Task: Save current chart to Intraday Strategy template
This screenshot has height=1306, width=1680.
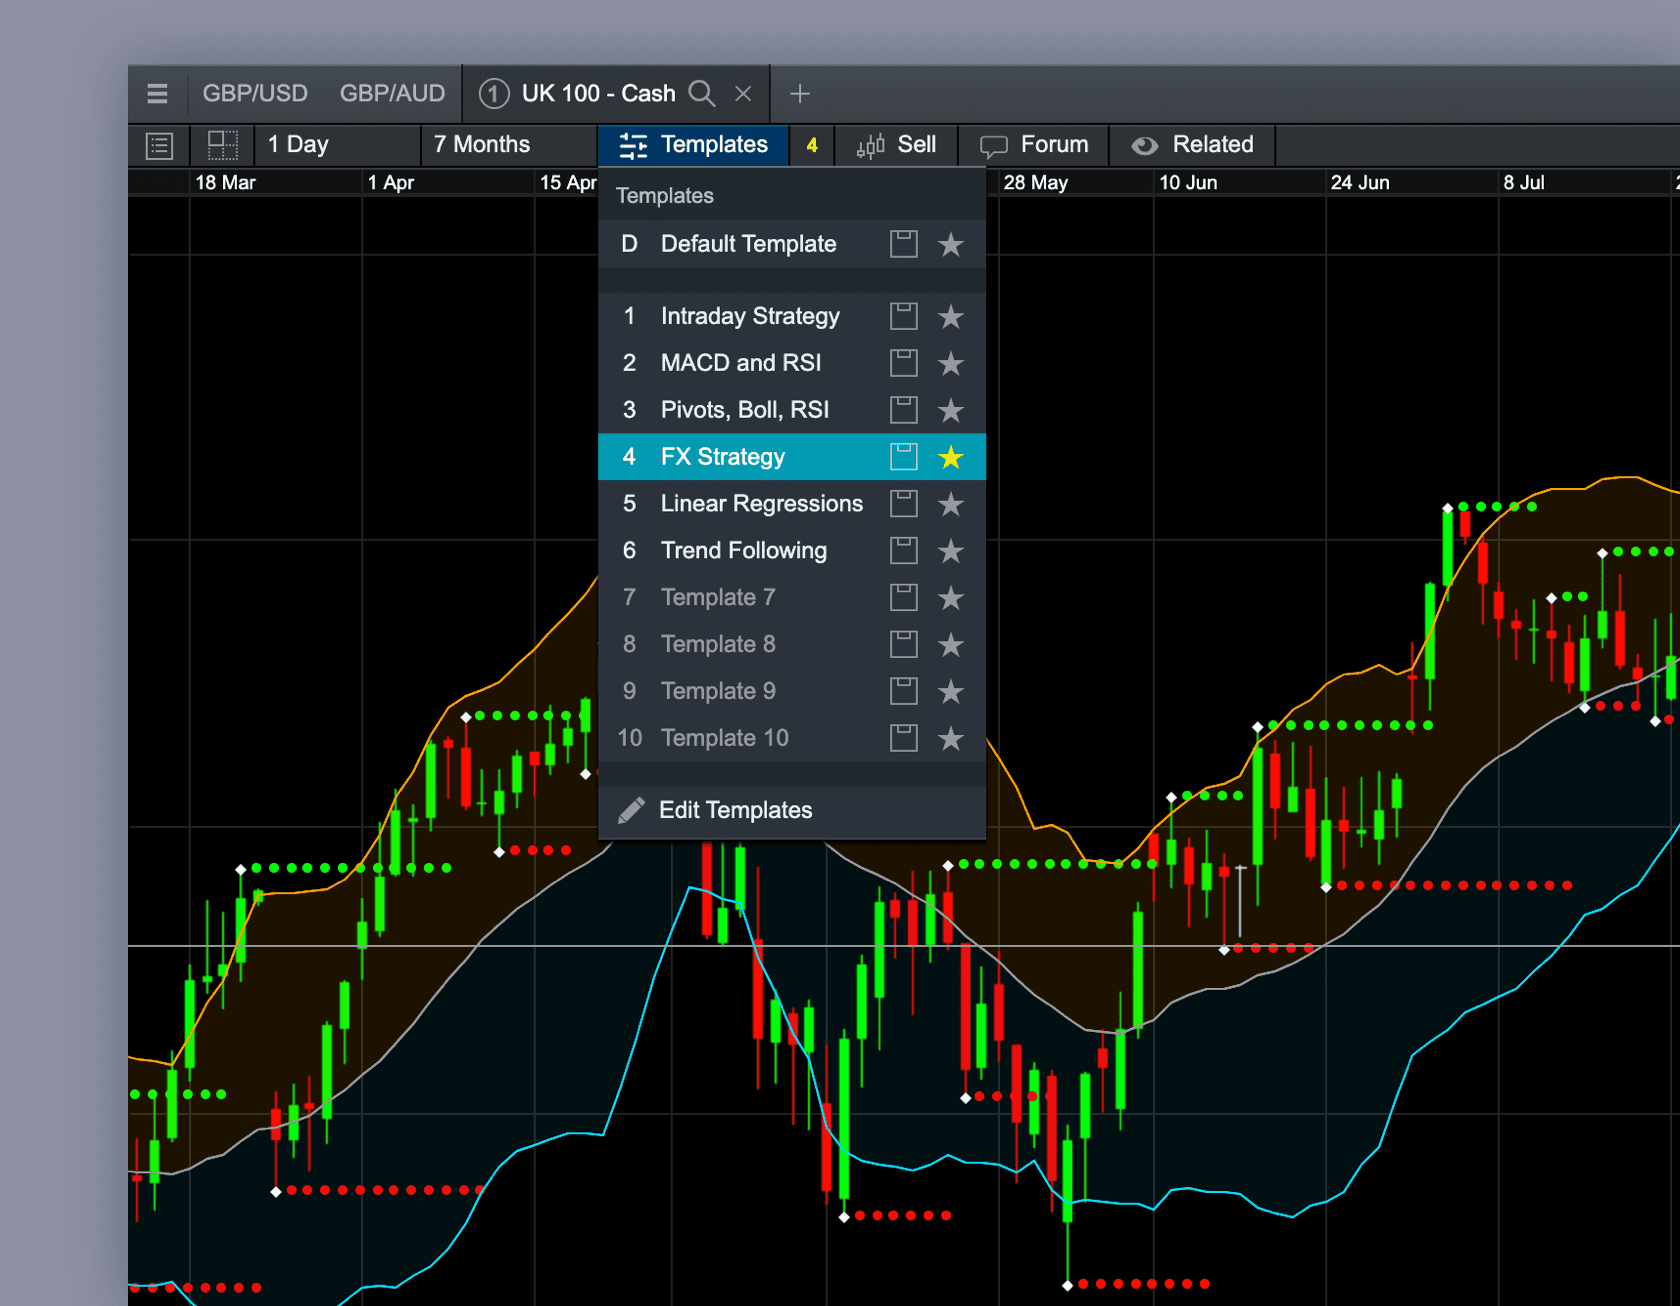Action: [903, 317]
